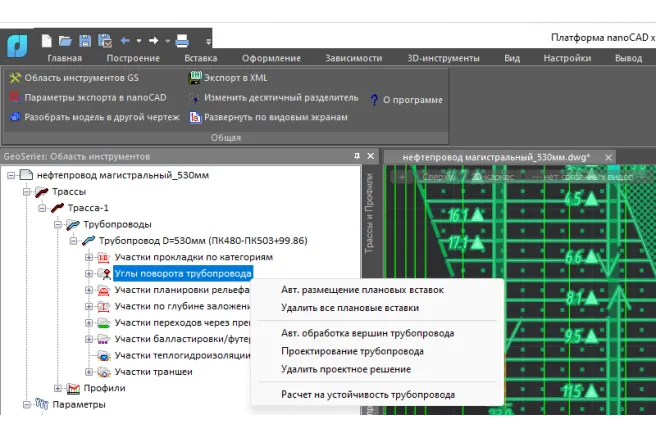The width and height of the screenshot is (656, 436).
Task: Select Участки траншеи tree item
Action: pos(153,371)
